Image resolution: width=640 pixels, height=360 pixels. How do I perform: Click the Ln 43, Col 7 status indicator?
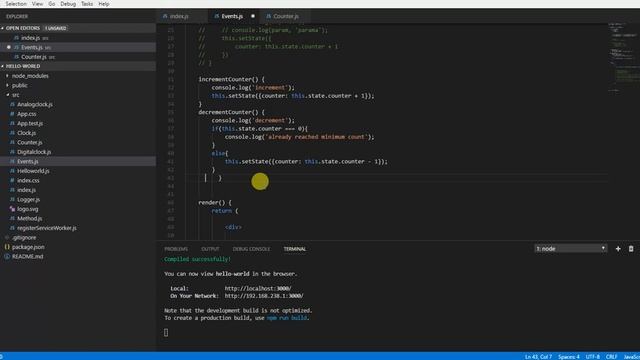pyautogui.click(x=538, y=357)
